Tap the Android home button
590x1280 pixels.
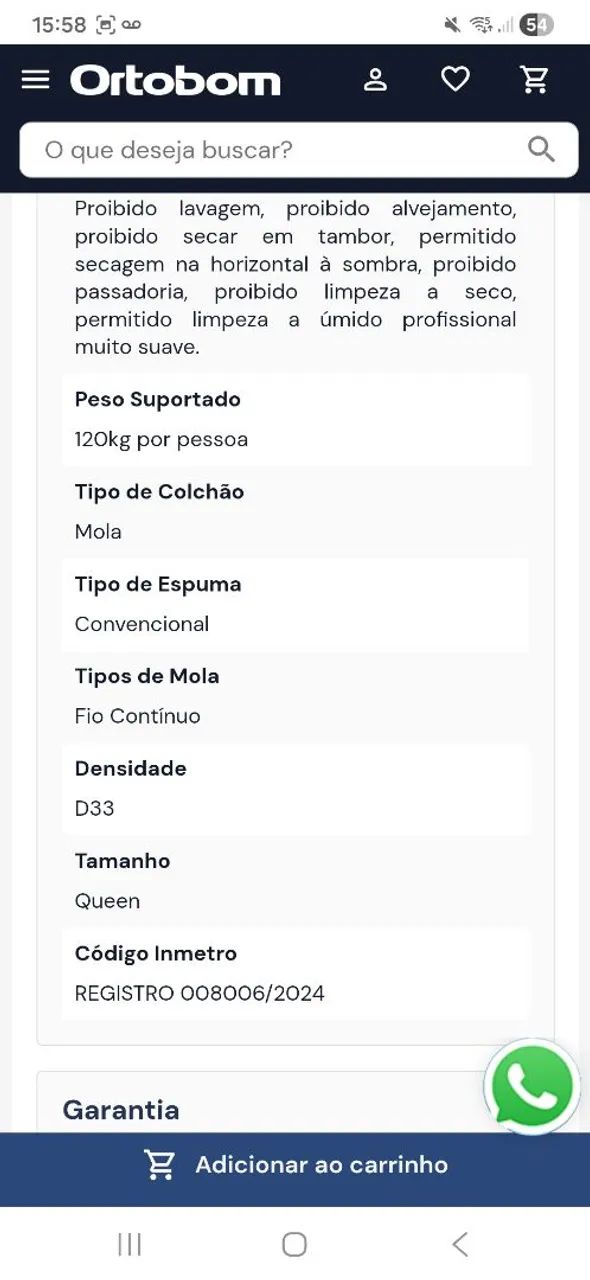click(x=294, y=1244)
